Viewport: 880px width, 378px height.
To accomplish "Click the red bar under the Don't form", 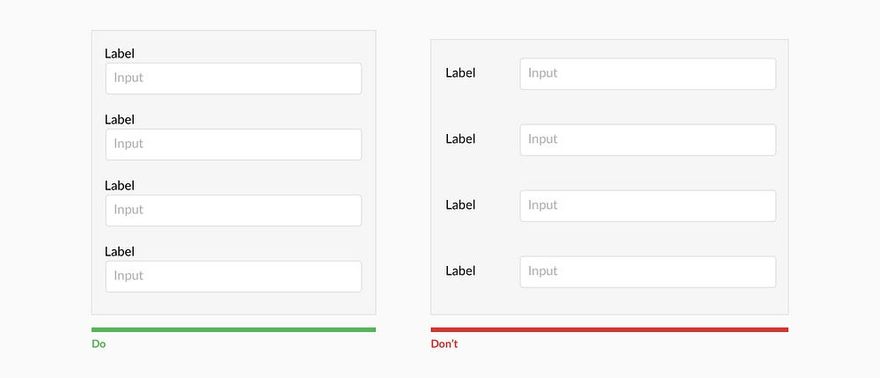I will tap(609, 330).
